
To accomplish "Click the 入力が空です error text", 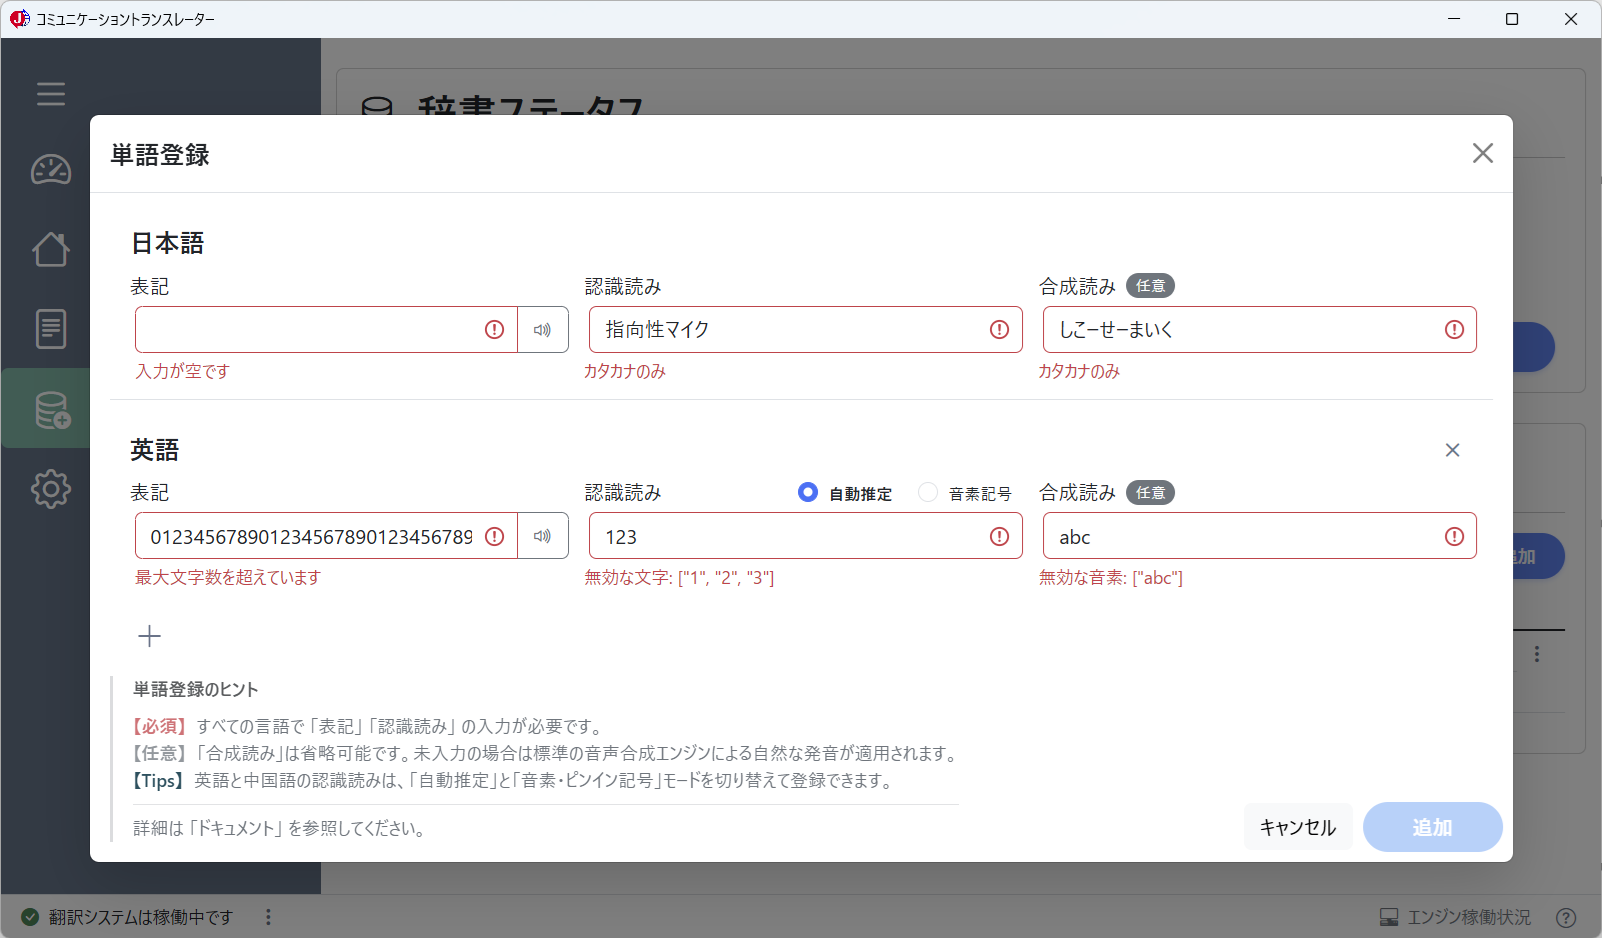I will pyautogui.click(x=183, y=371).
